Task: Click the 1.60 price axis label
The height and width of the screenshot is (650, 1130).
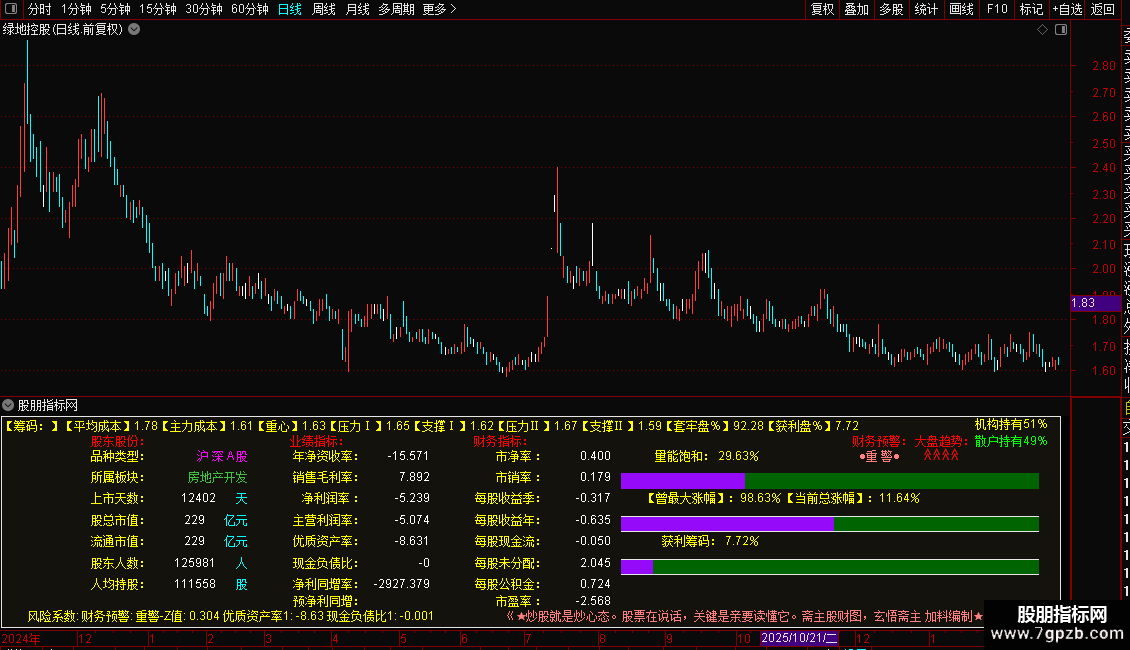Action: (1104, 371)
